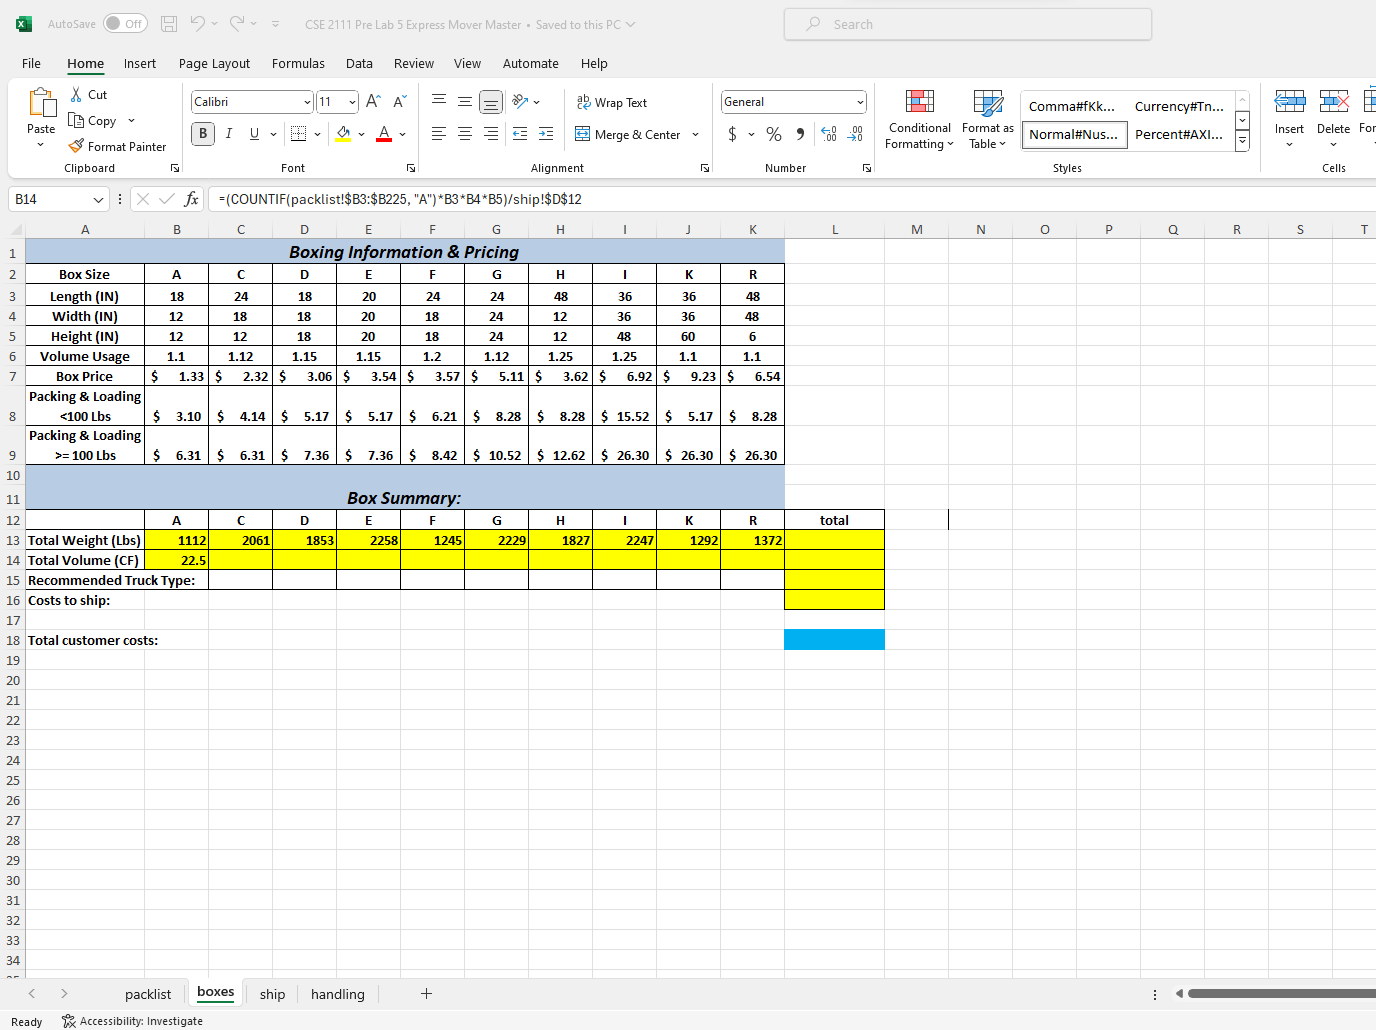This screenshot has width=1376, height=1030.
Task: Click the Middle Align icon
Action: pyautogui.click(x=465, y=101)
